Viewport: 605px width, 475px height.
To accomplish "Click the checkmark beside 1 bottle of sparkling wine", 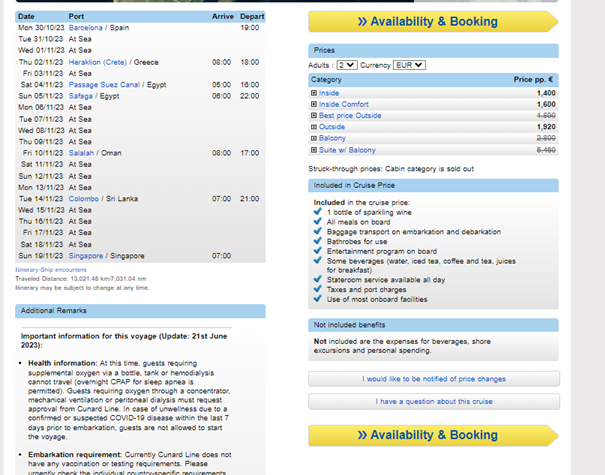I will [x=318, y=211].
